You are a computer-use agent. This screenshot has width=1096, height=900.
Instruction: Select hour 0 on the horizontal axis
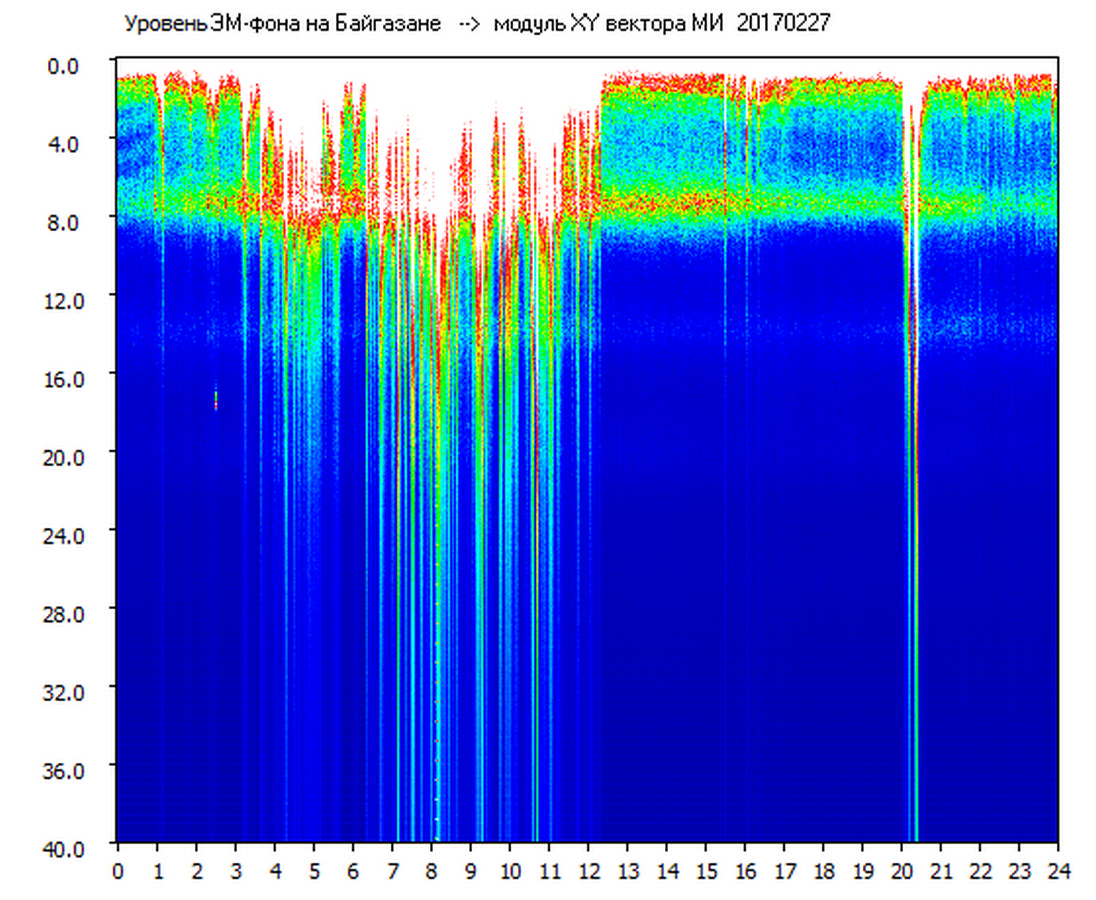click(118, 871)
